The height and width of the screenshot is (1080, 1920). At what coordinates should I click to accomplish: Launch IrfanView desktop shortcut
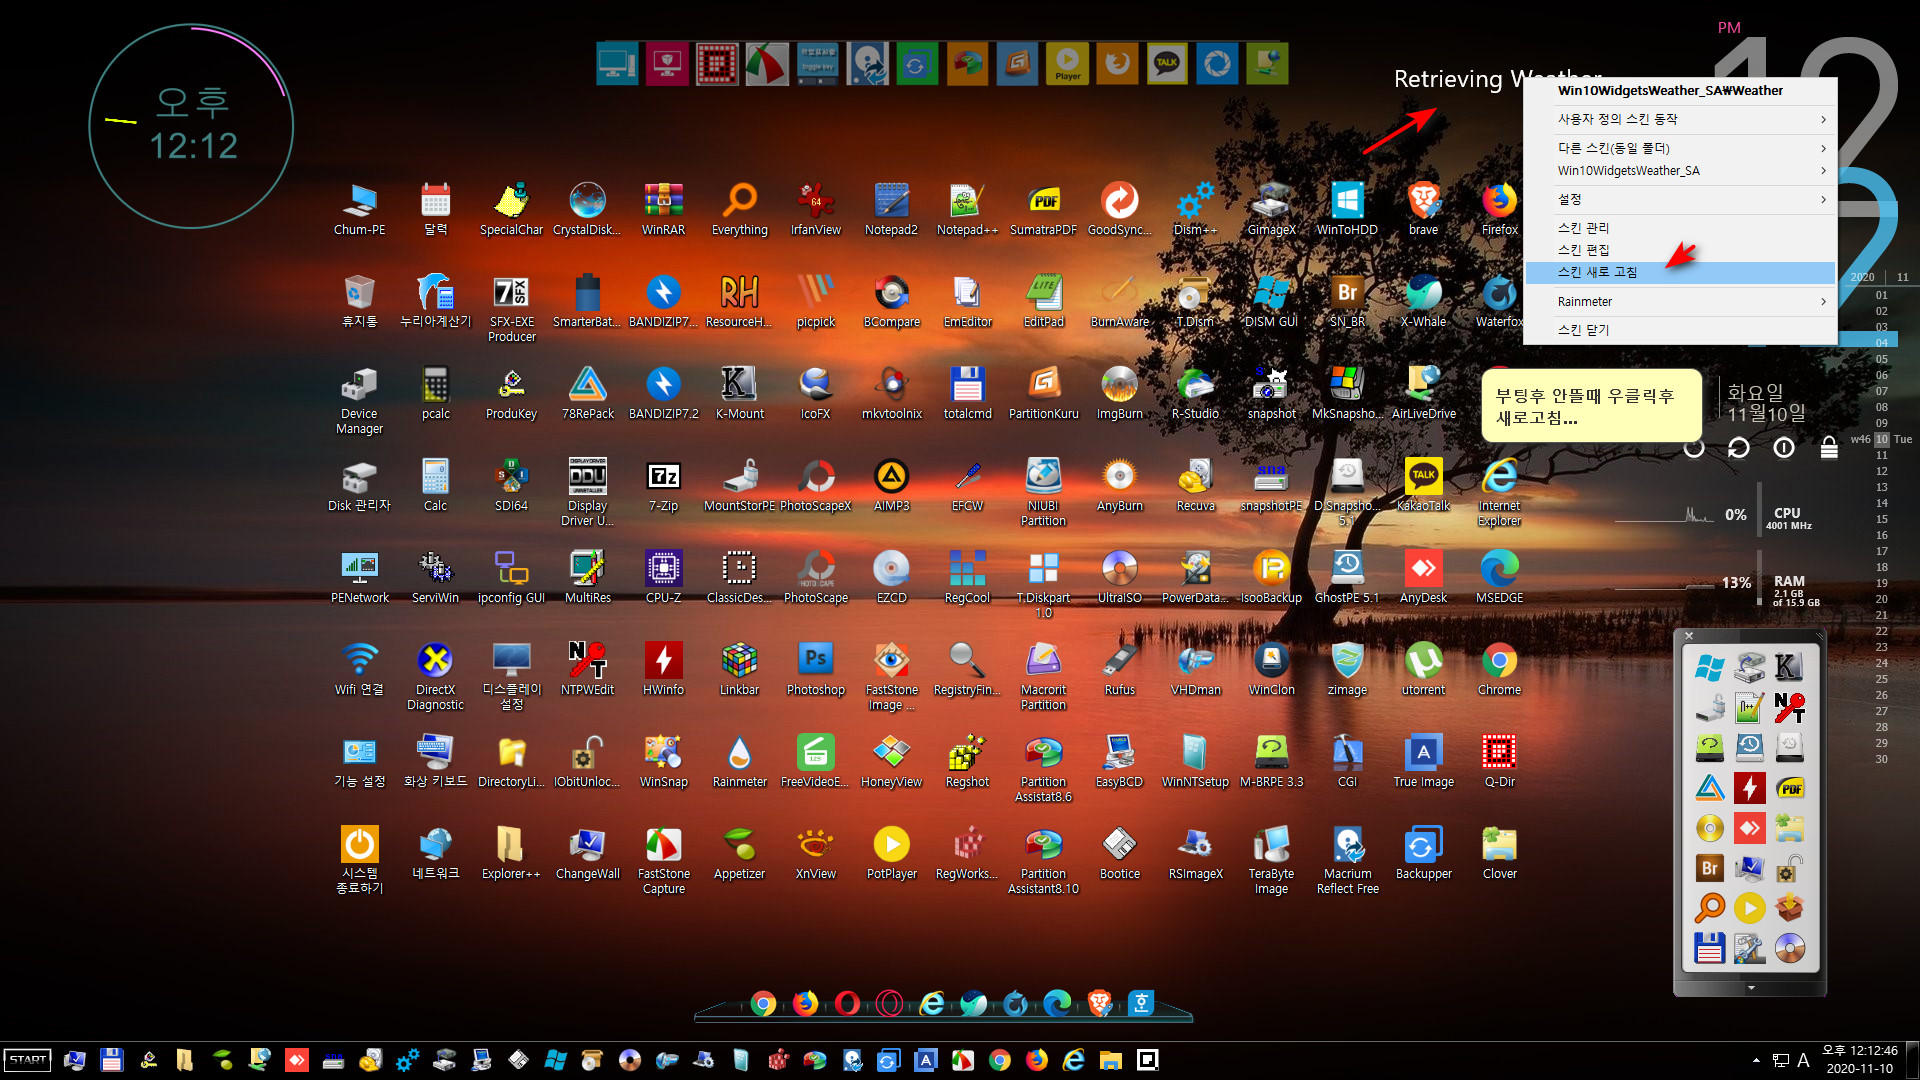tap(815, 209)
